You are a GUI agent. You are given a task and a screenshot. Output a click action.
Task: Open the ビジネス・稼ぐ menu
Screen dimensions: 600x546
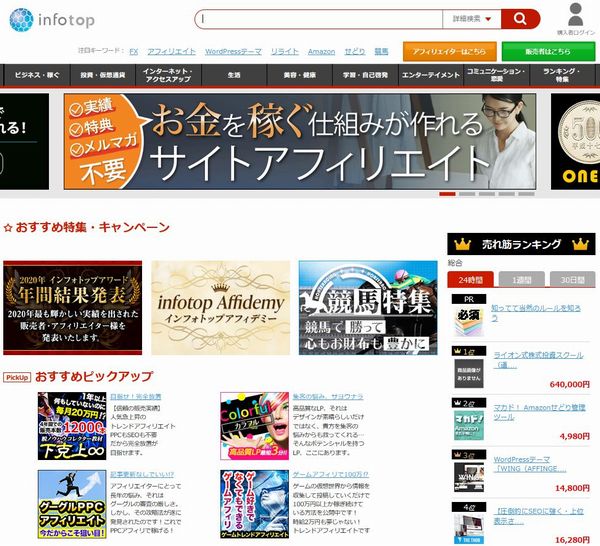[37, 75]
